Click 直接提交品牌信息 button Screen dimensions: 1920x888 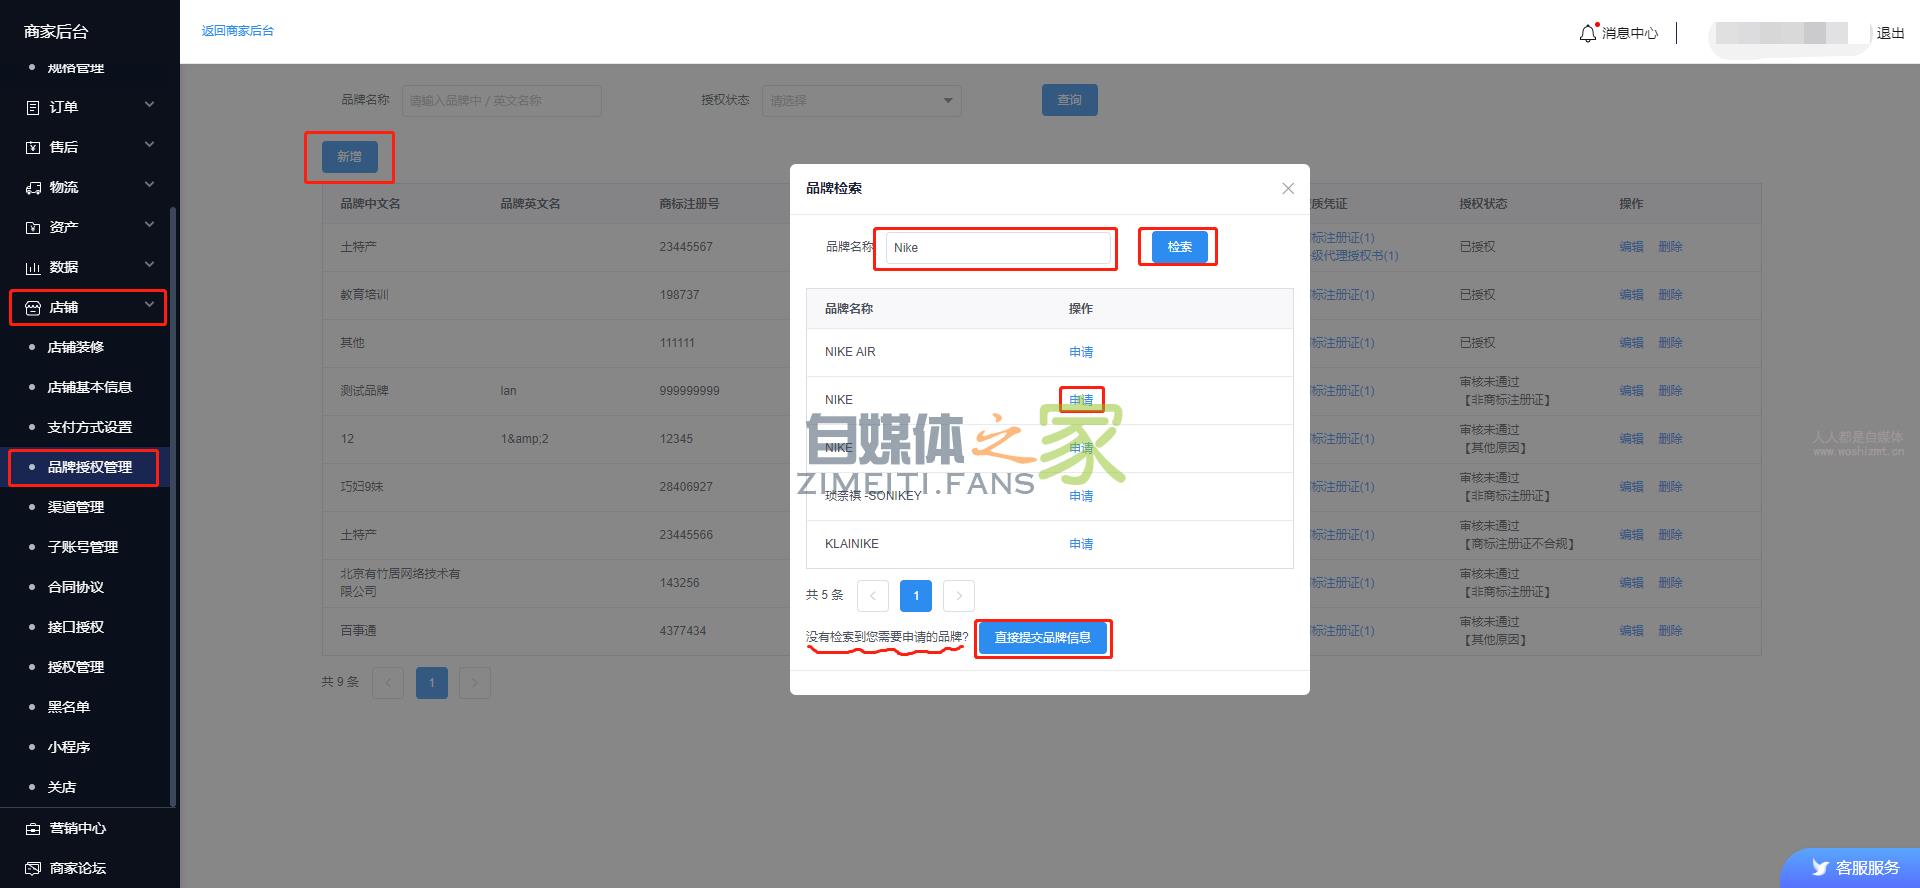[1042, 638]
